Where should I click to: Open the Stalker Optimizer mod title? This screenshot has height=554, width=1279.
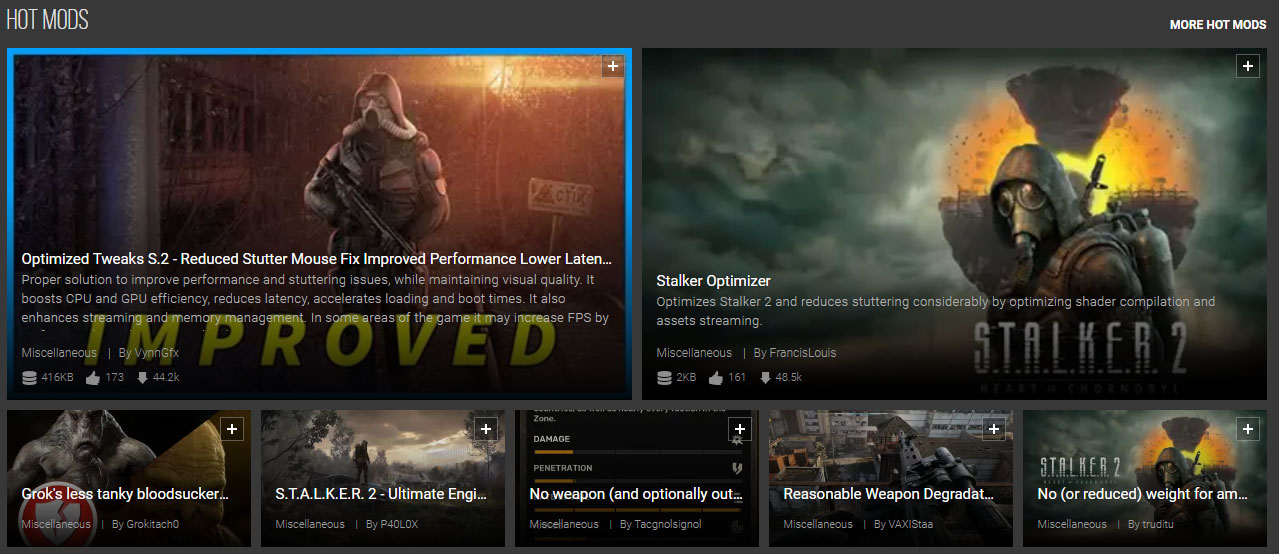pos(713,281)
